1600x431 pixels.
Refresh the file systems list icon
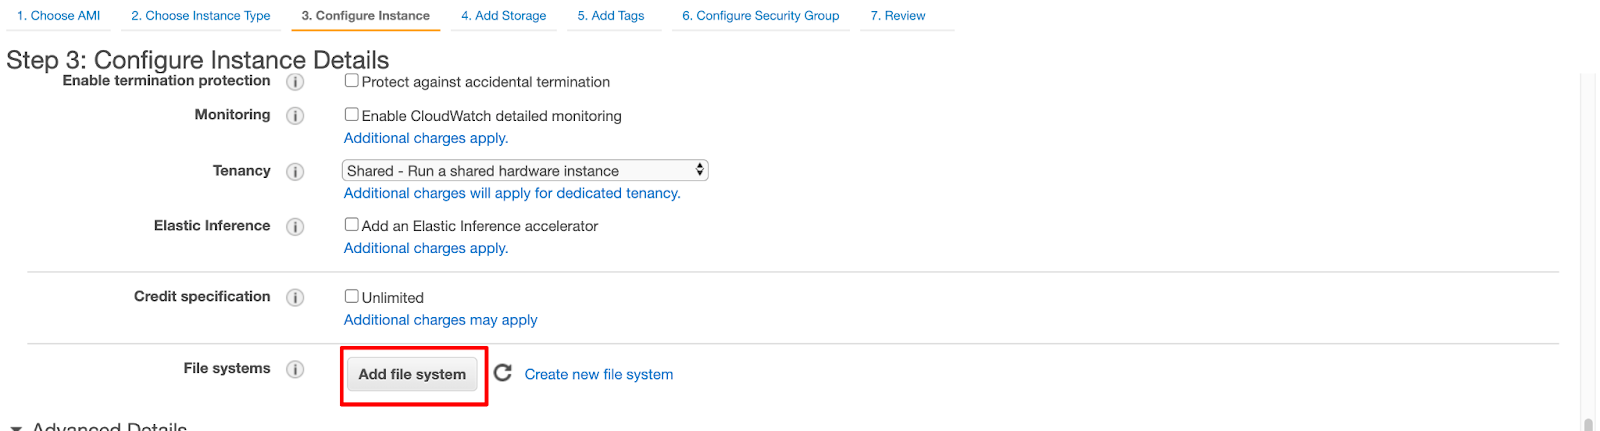[x=503, y=373]
